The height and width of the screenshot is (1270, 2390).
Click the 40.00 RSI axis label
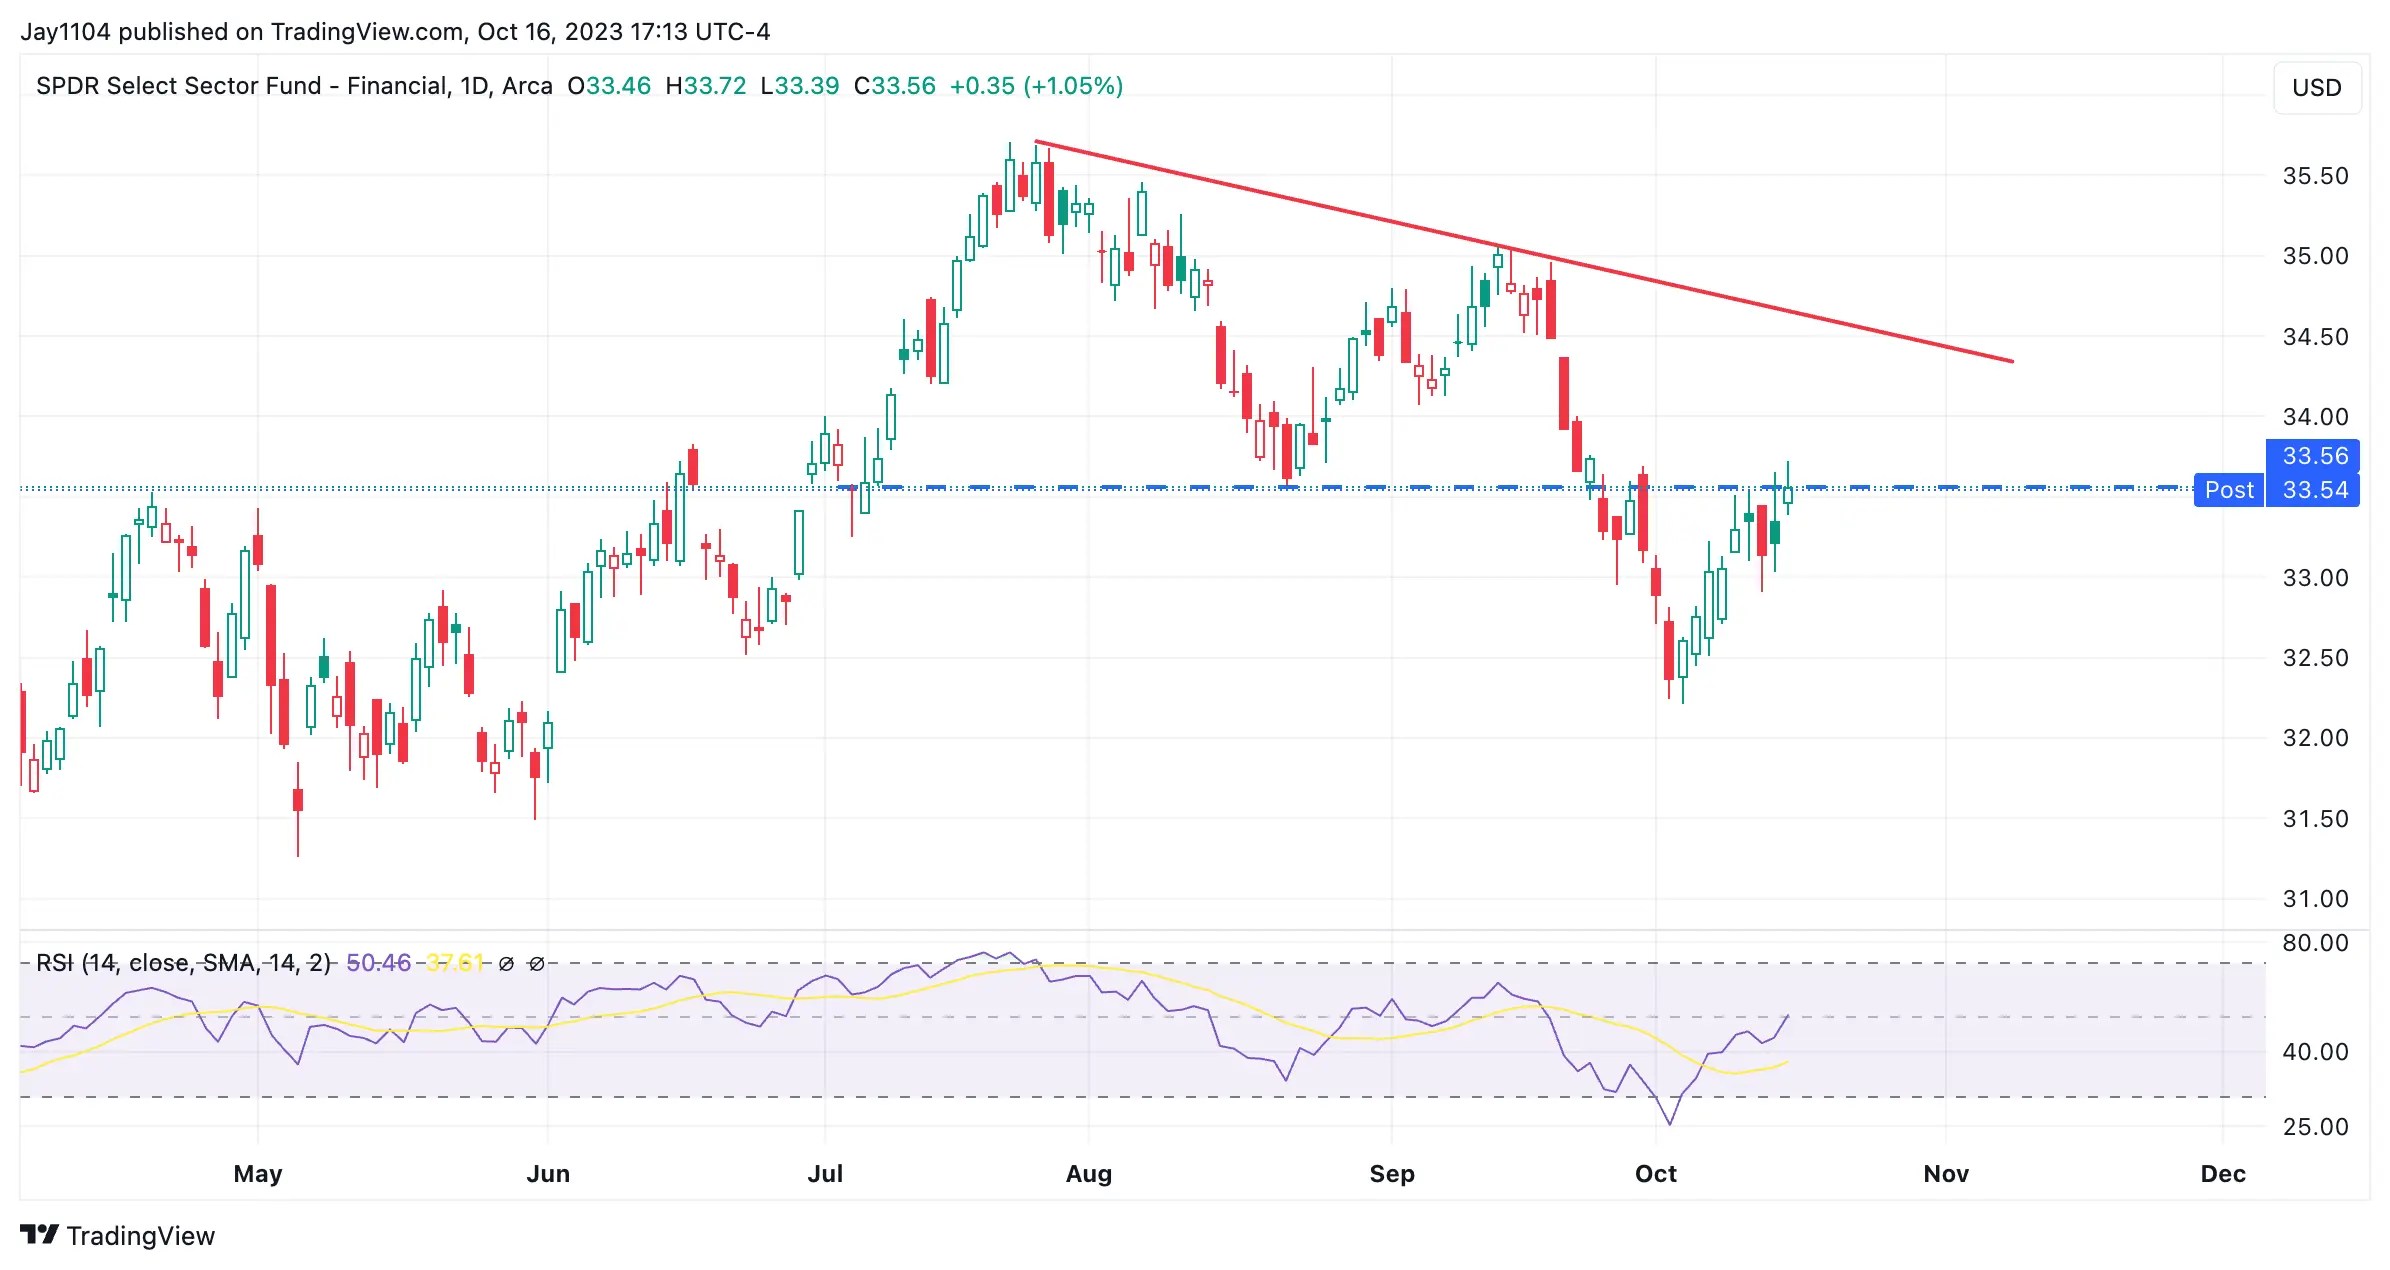click(2315, 1052)
